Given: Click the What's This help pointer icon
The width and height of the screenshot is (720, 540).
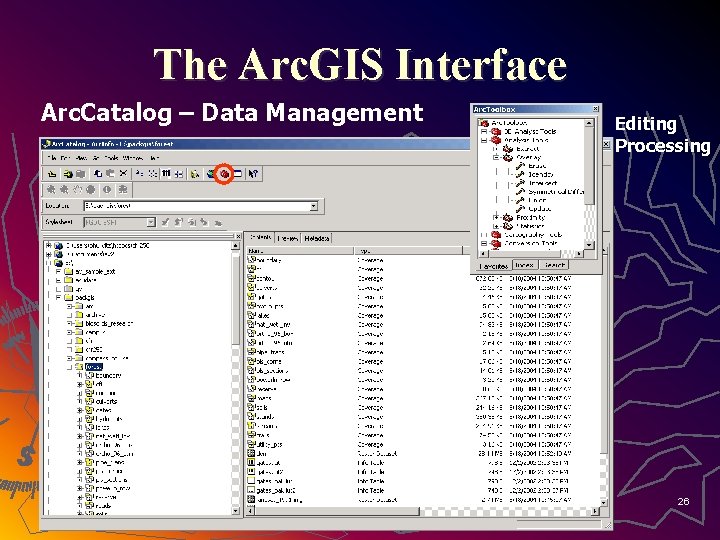Looking at the screenshot, I should click(x=253, y=174).
